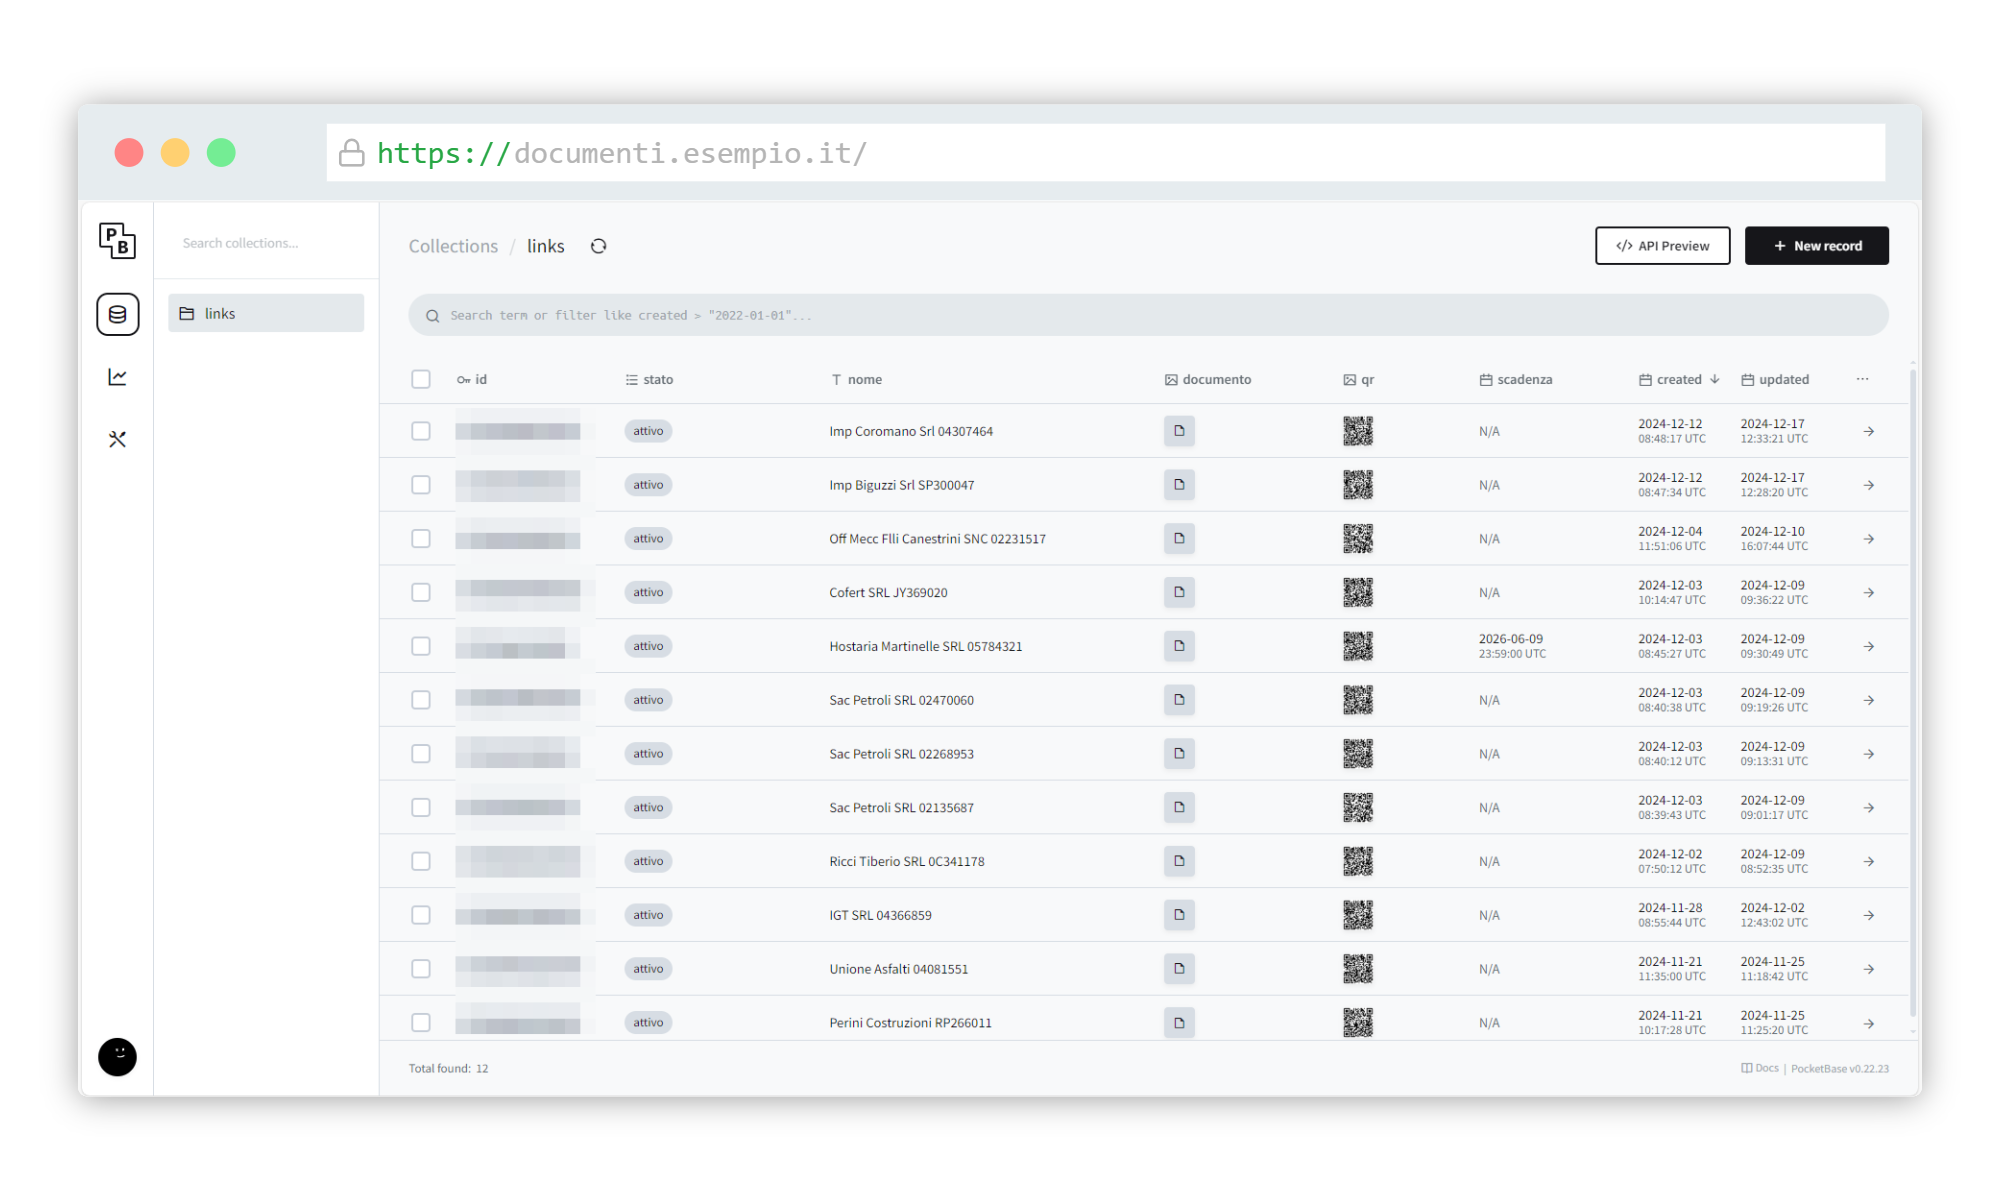Select the Imp Coromano Srl row checkbox
This screenshot has height=1200, width=2000.
pyautogui.click(x=421, y=431)
